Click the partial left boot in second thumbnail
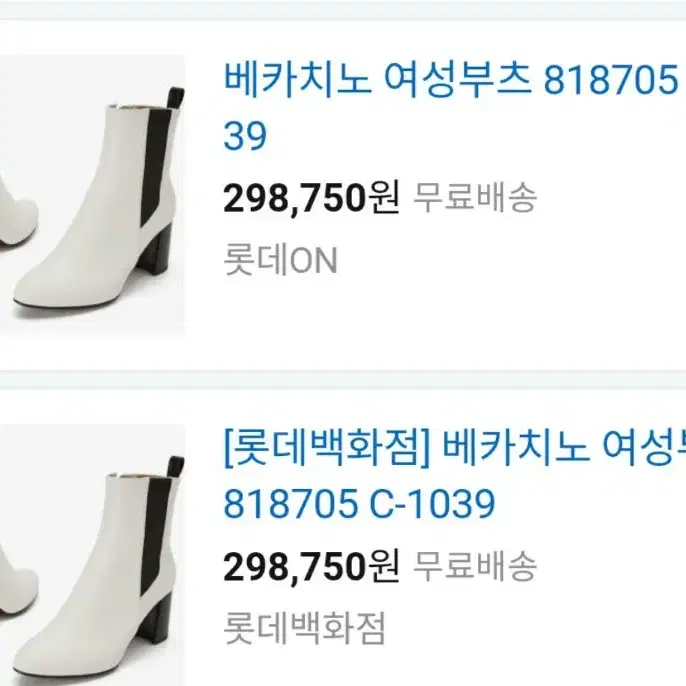This screenshot has height=686, width=686. [18, 581]
